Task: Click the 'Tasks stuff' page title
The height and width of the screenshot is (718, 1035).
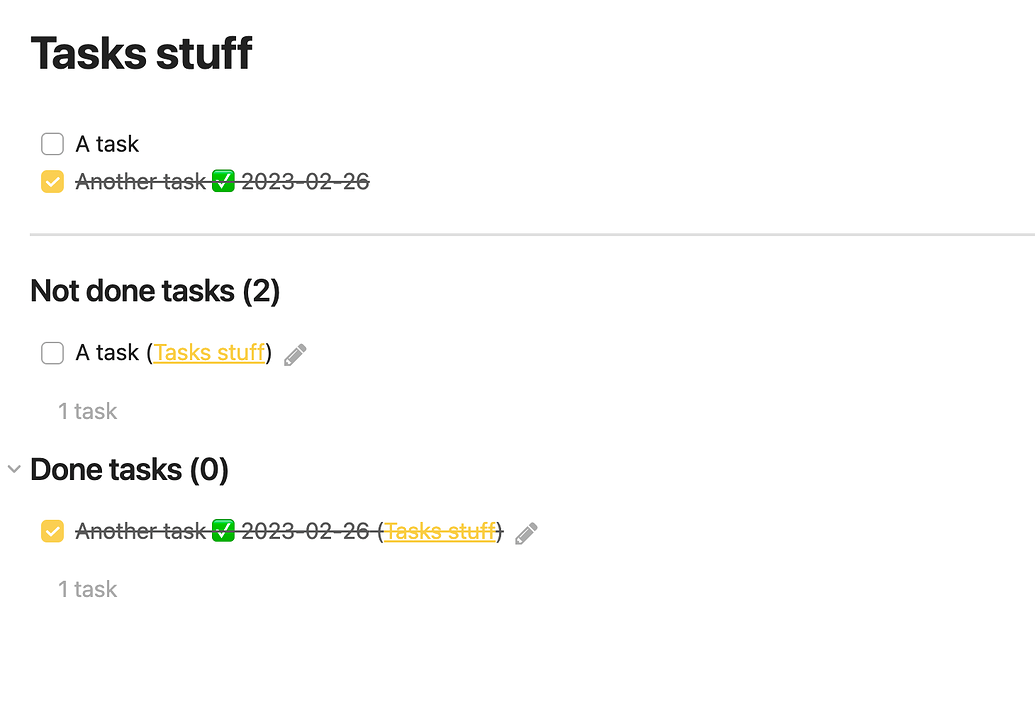Action: click(x=141, y=53)
